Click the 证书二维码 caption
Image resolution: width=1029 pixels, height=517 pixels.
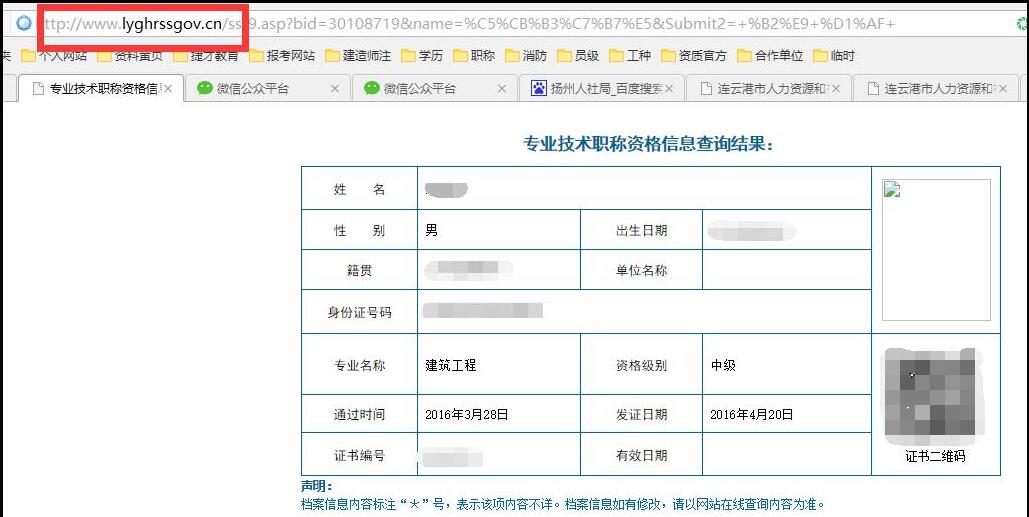935,456
